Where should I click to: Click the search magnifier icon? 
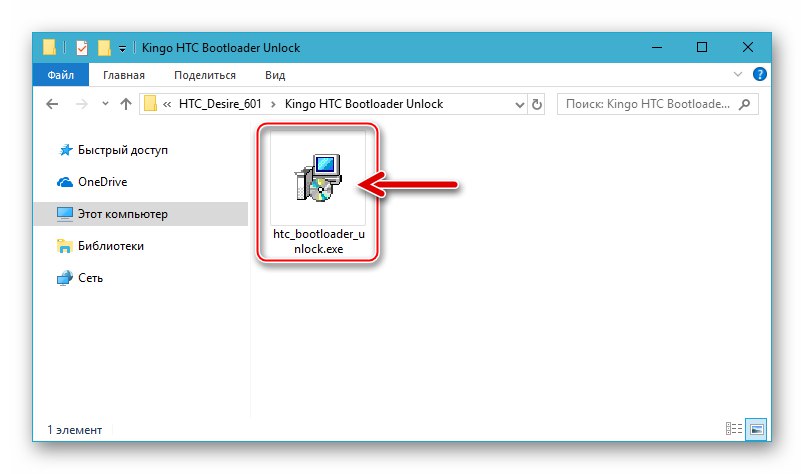(x=745, y=104)
